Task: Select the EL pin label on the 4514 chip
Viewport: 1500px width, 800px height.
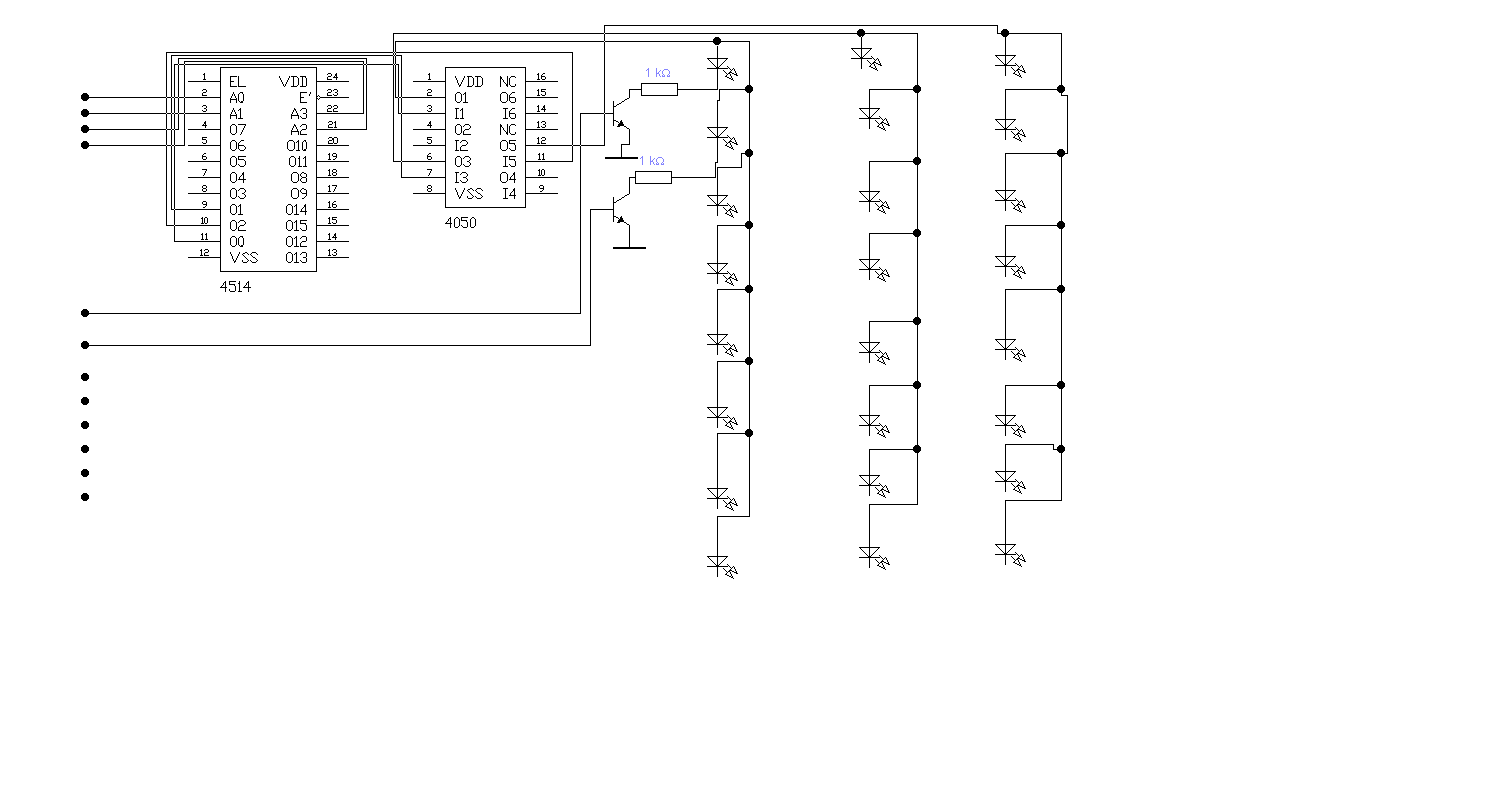Action: (237, 81)
